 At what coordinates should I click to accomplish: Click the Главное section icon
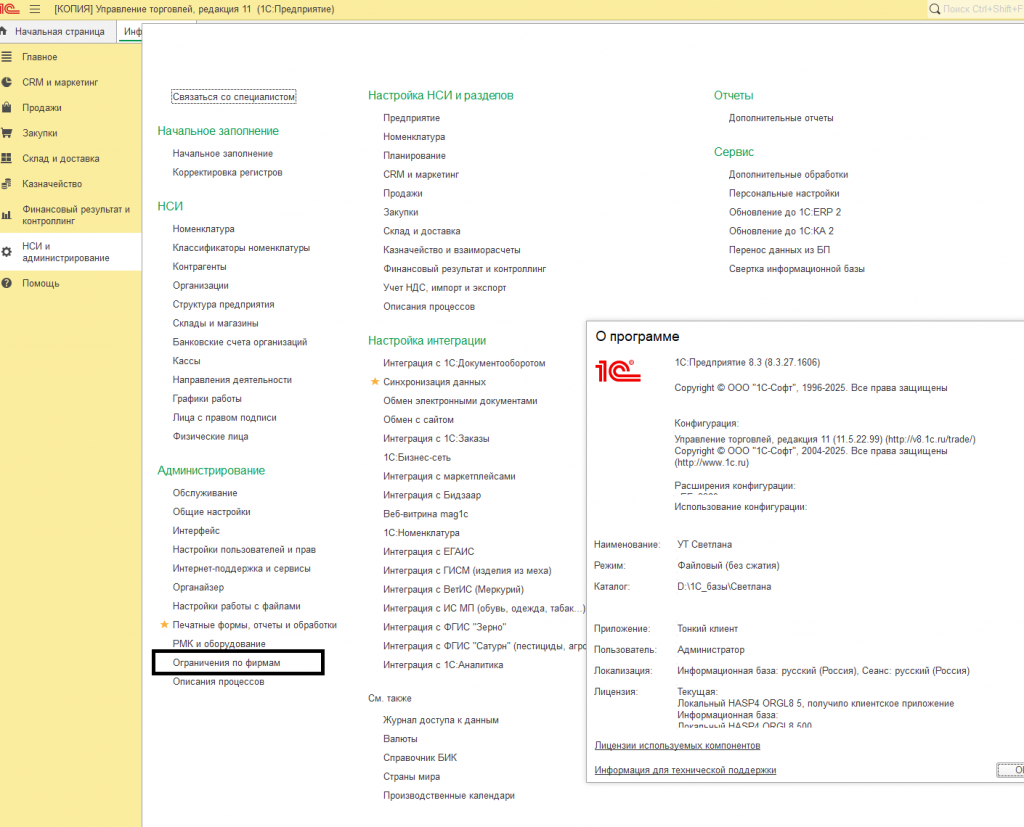tap(7, 57)
